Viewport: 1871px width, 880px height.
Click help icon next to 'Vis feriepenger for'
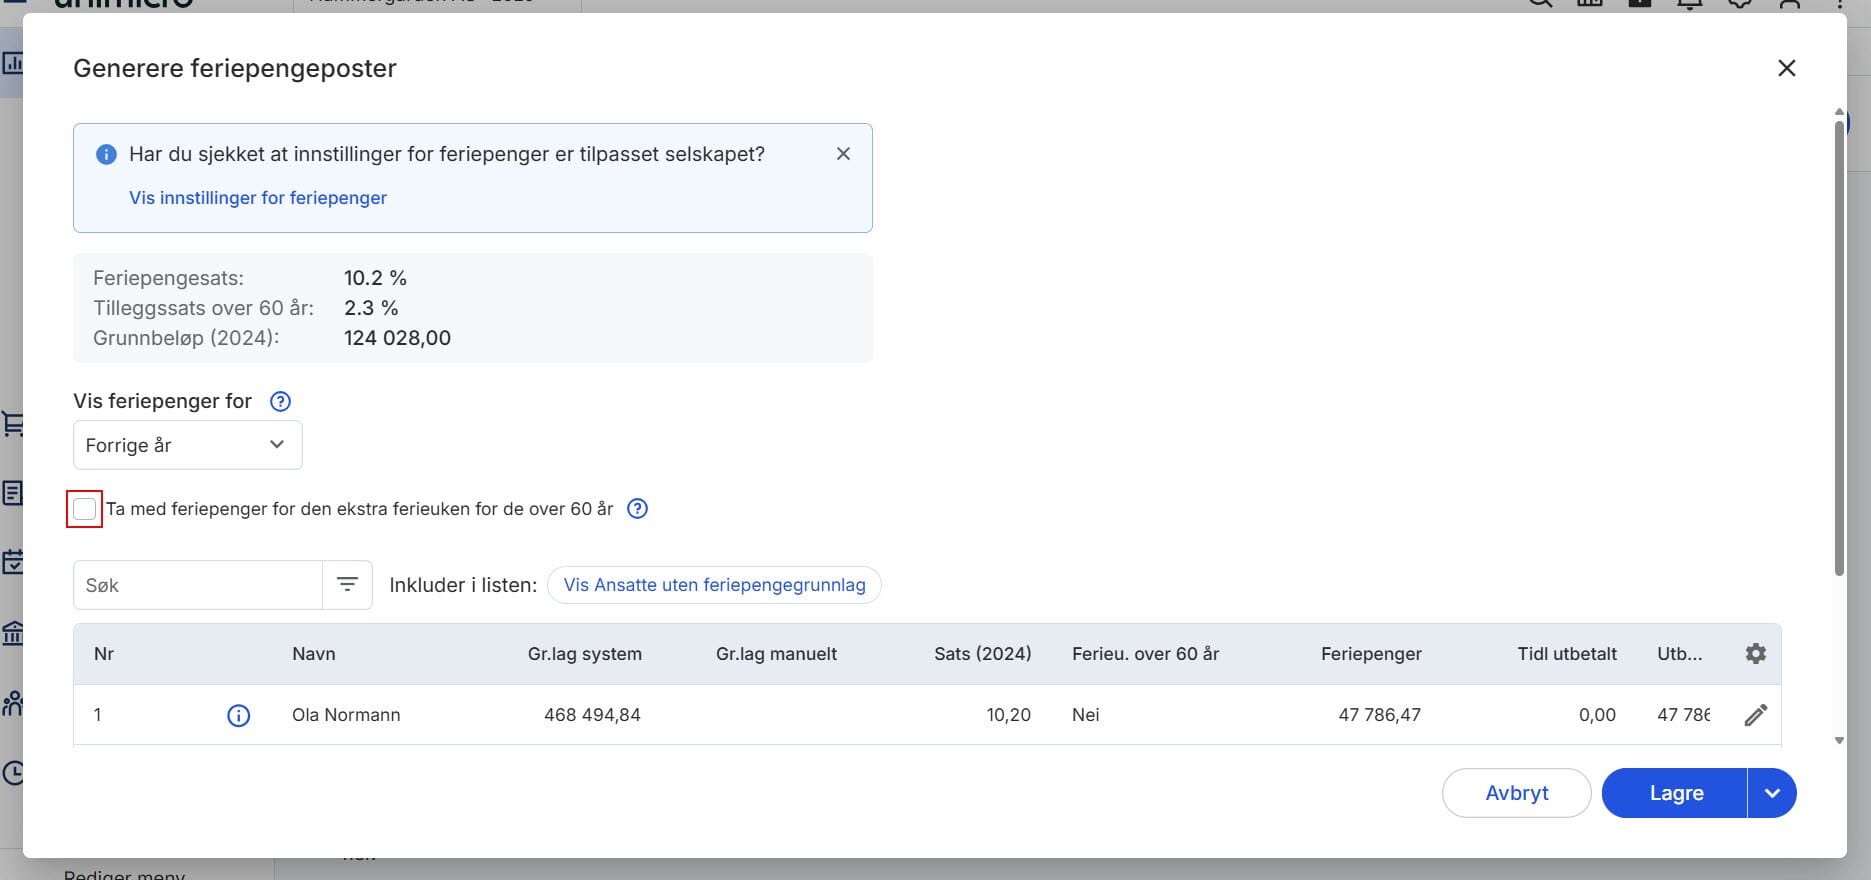pos(281,401)
